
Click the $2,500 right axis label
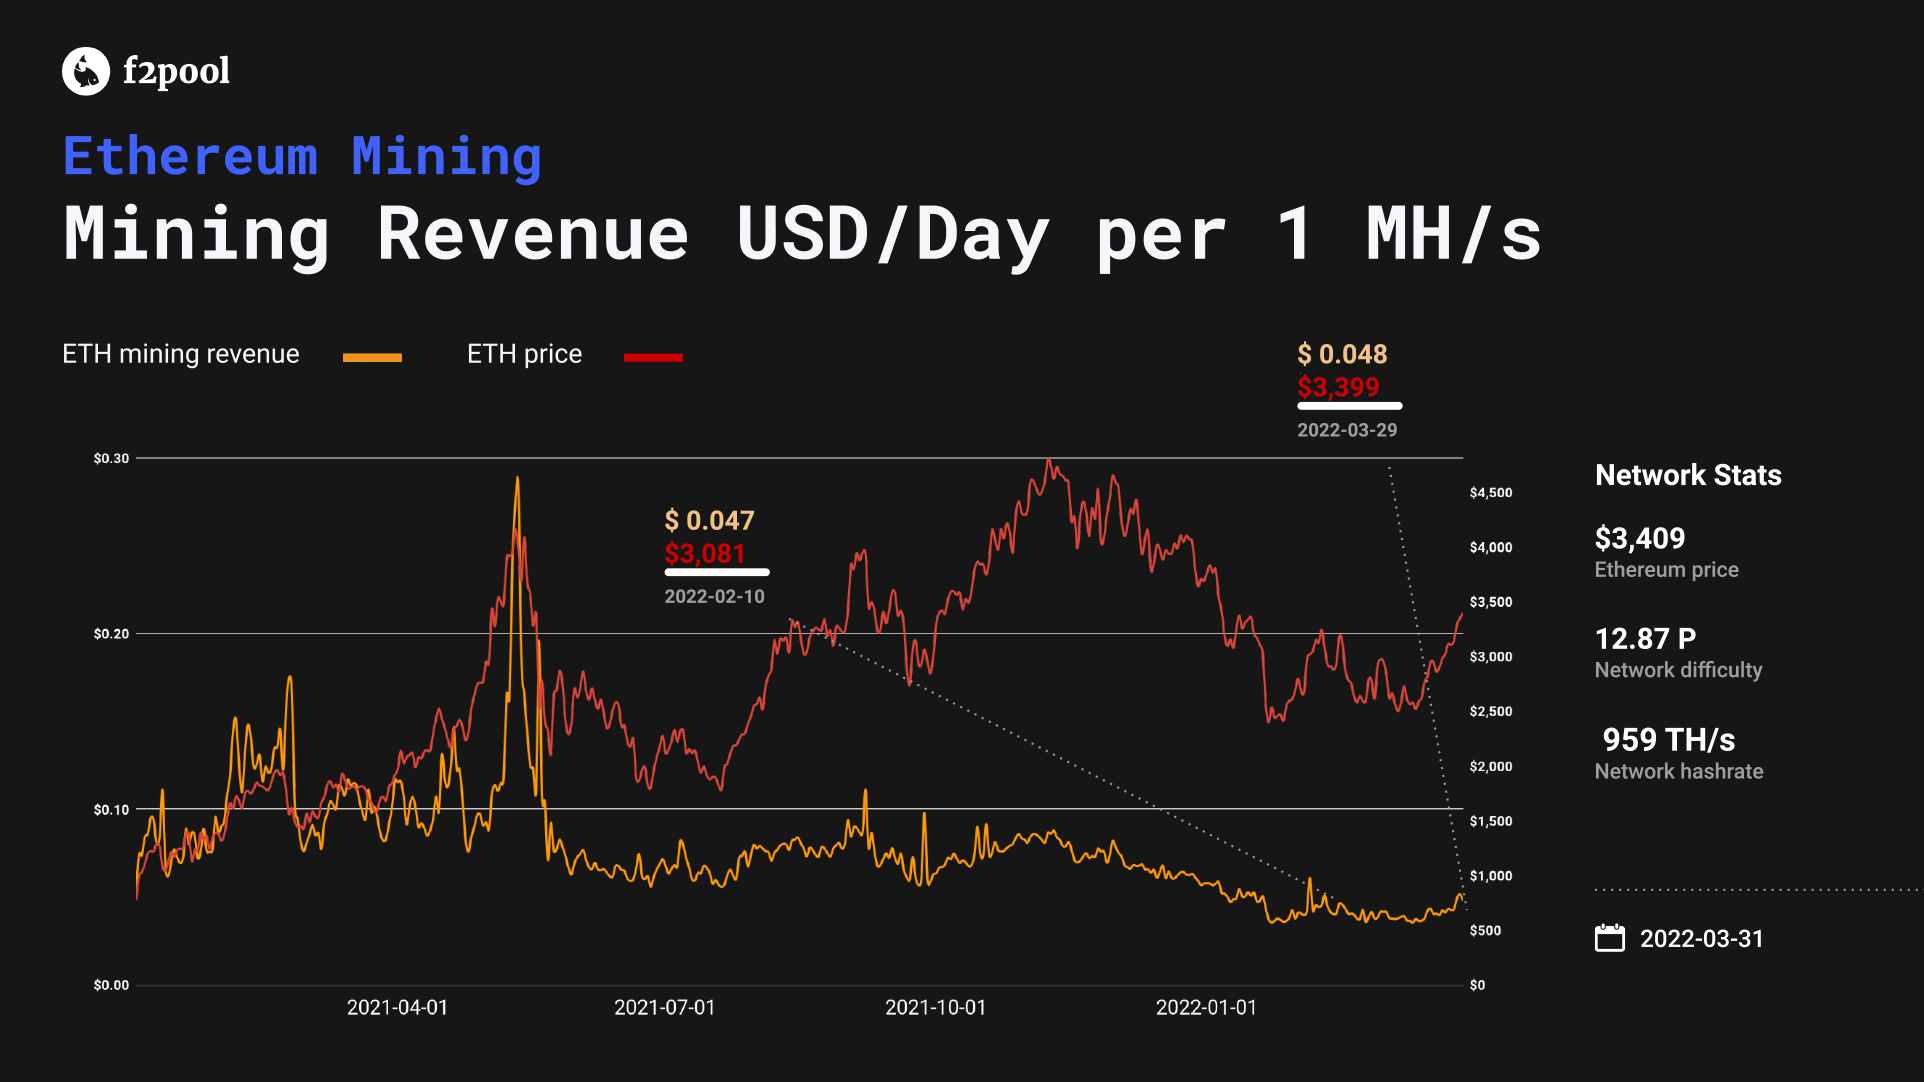[1491, 712]
